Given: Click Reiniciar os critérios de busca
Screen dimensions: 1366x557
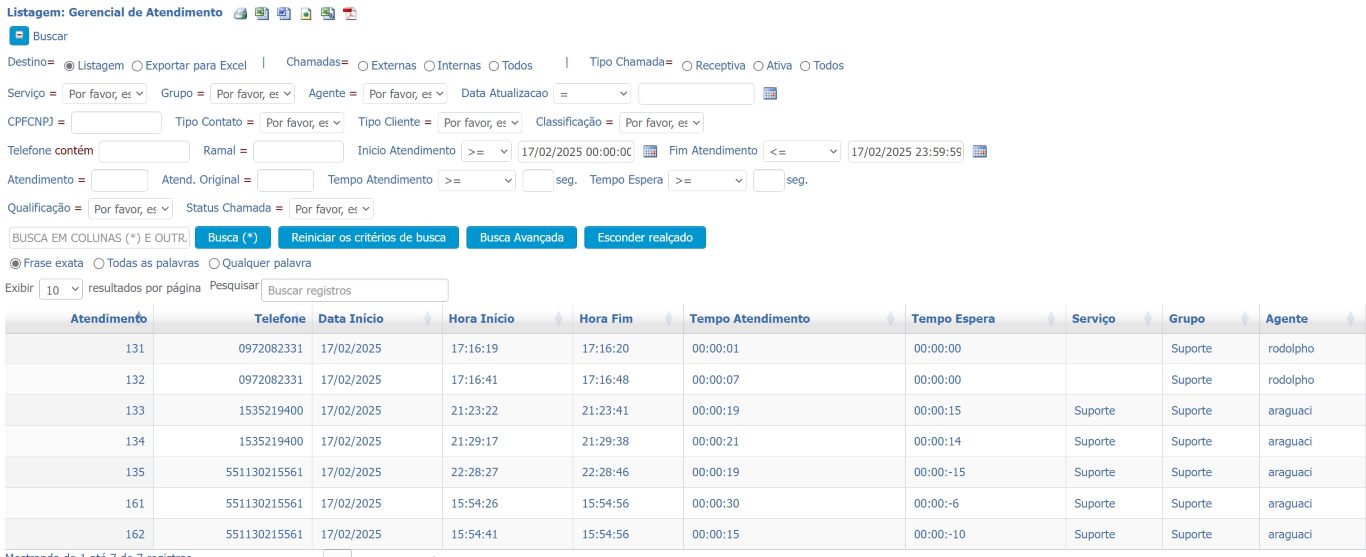Looking at the screenshot, I should (x=368, y=238).
